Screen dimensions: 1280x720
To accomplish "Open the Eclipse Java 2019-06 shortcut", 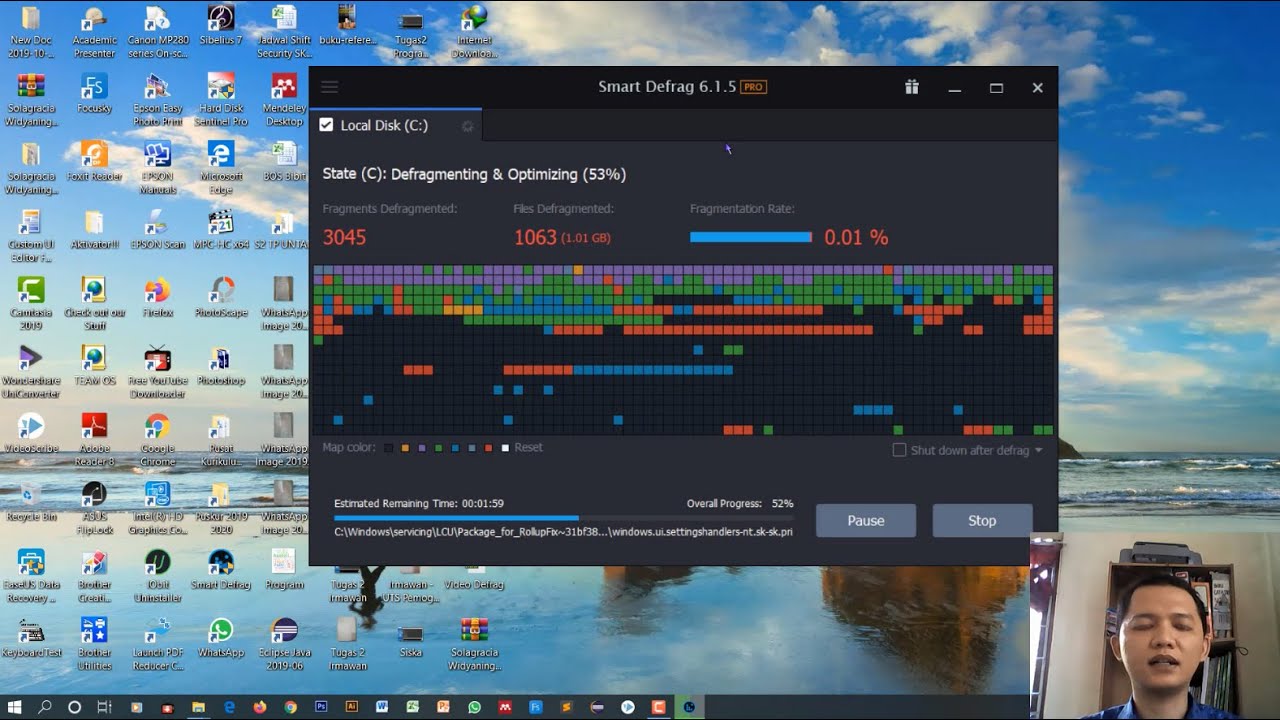I will tap(284, 643).
